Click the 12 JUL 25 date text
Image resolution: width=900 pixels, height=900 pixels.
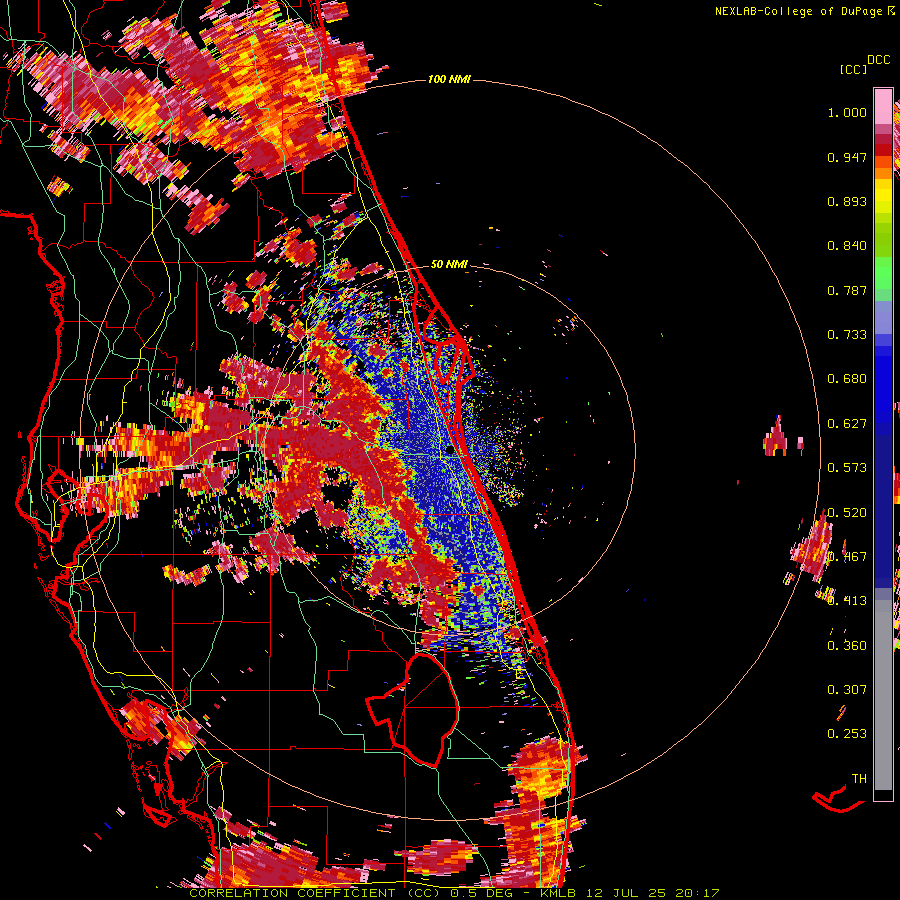point(626,893)
